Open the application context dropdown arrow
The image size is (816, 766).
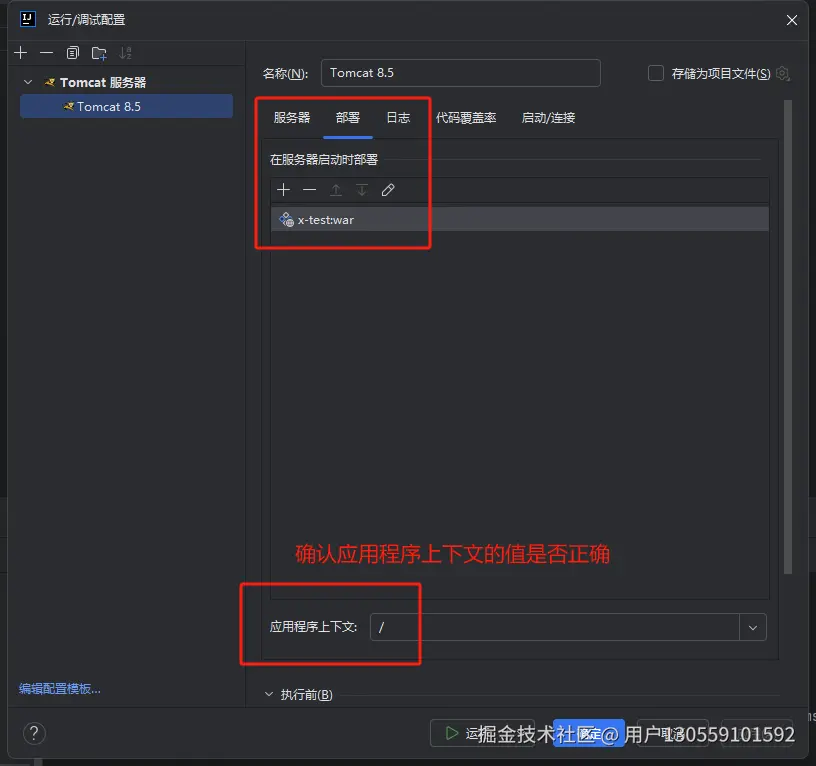pyautogui.click(x=753, y=628)
